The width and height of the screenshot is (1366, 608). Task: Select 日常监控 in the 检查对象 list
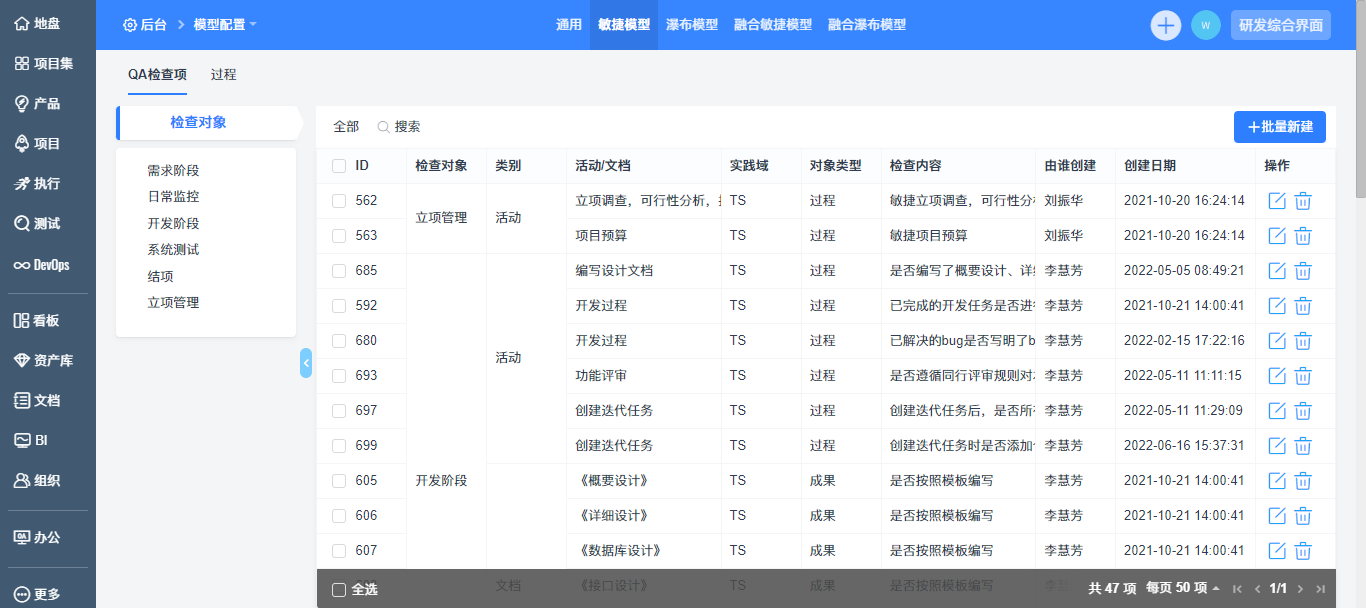click(173, 197)
